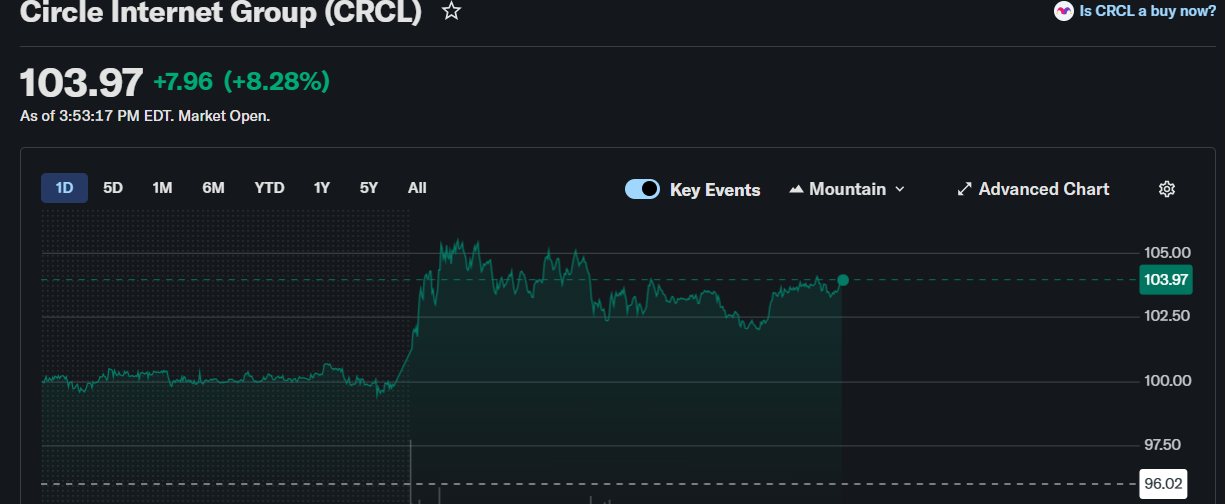Choose the 6M time range
The width and height of the screenshot is (1225, 504).
tap(213, 188)
